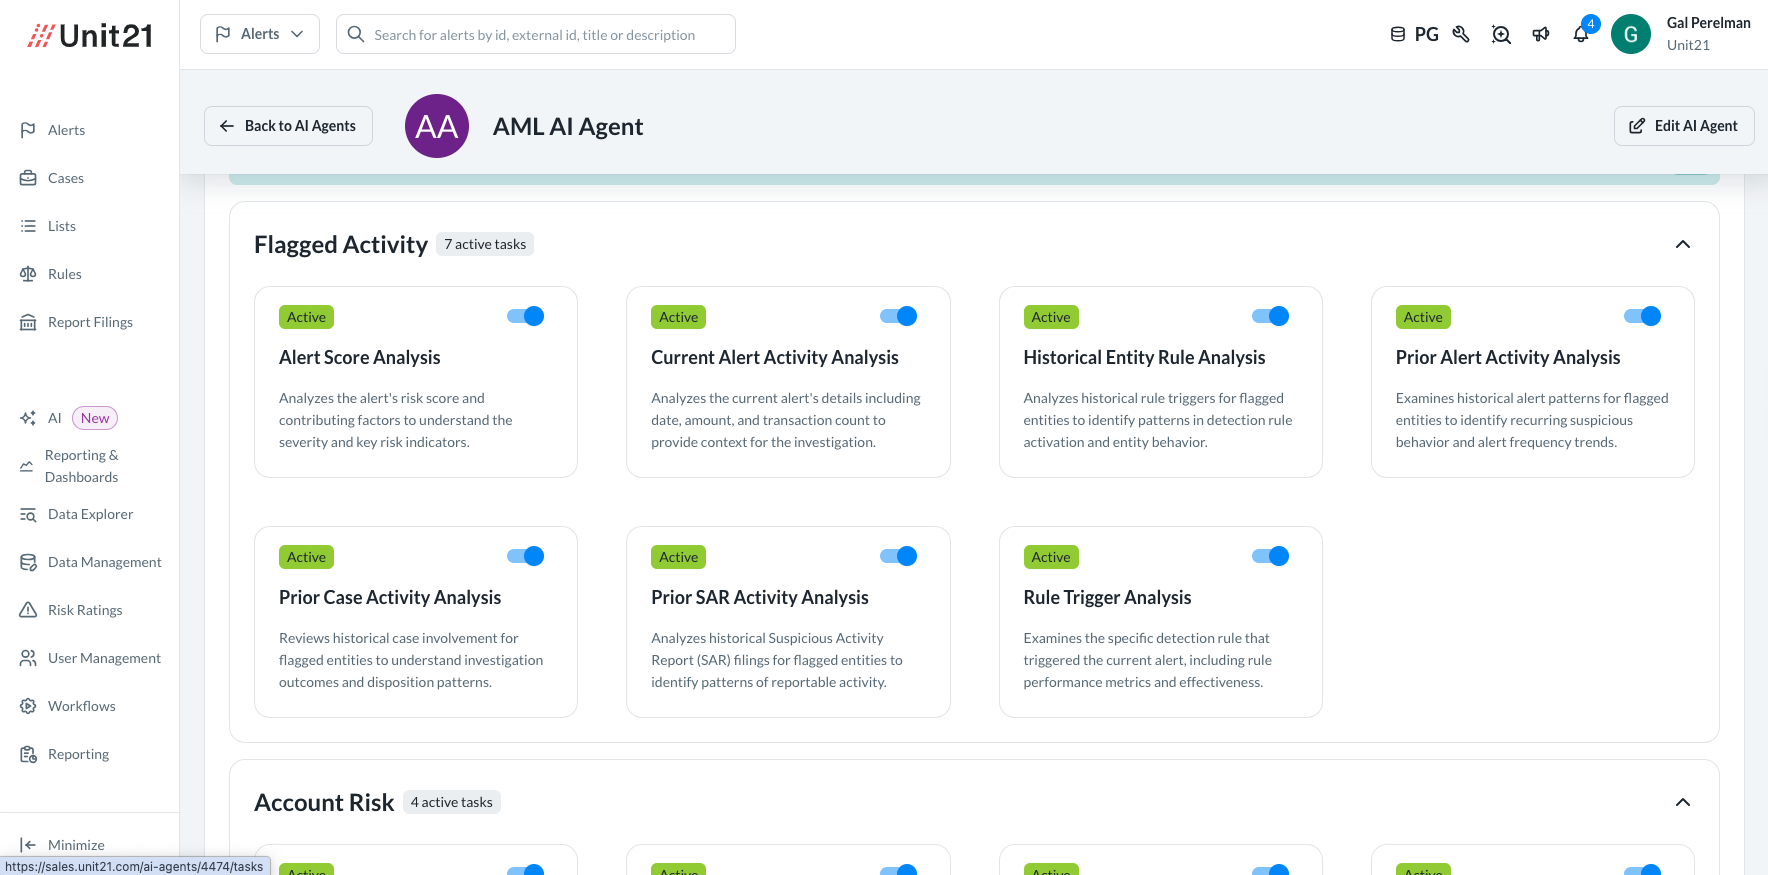Image resolution: width=1768 pixels, height=875 pixels.
Task: Open the Gal Perelman user menu
Action: pos(1708,34)
